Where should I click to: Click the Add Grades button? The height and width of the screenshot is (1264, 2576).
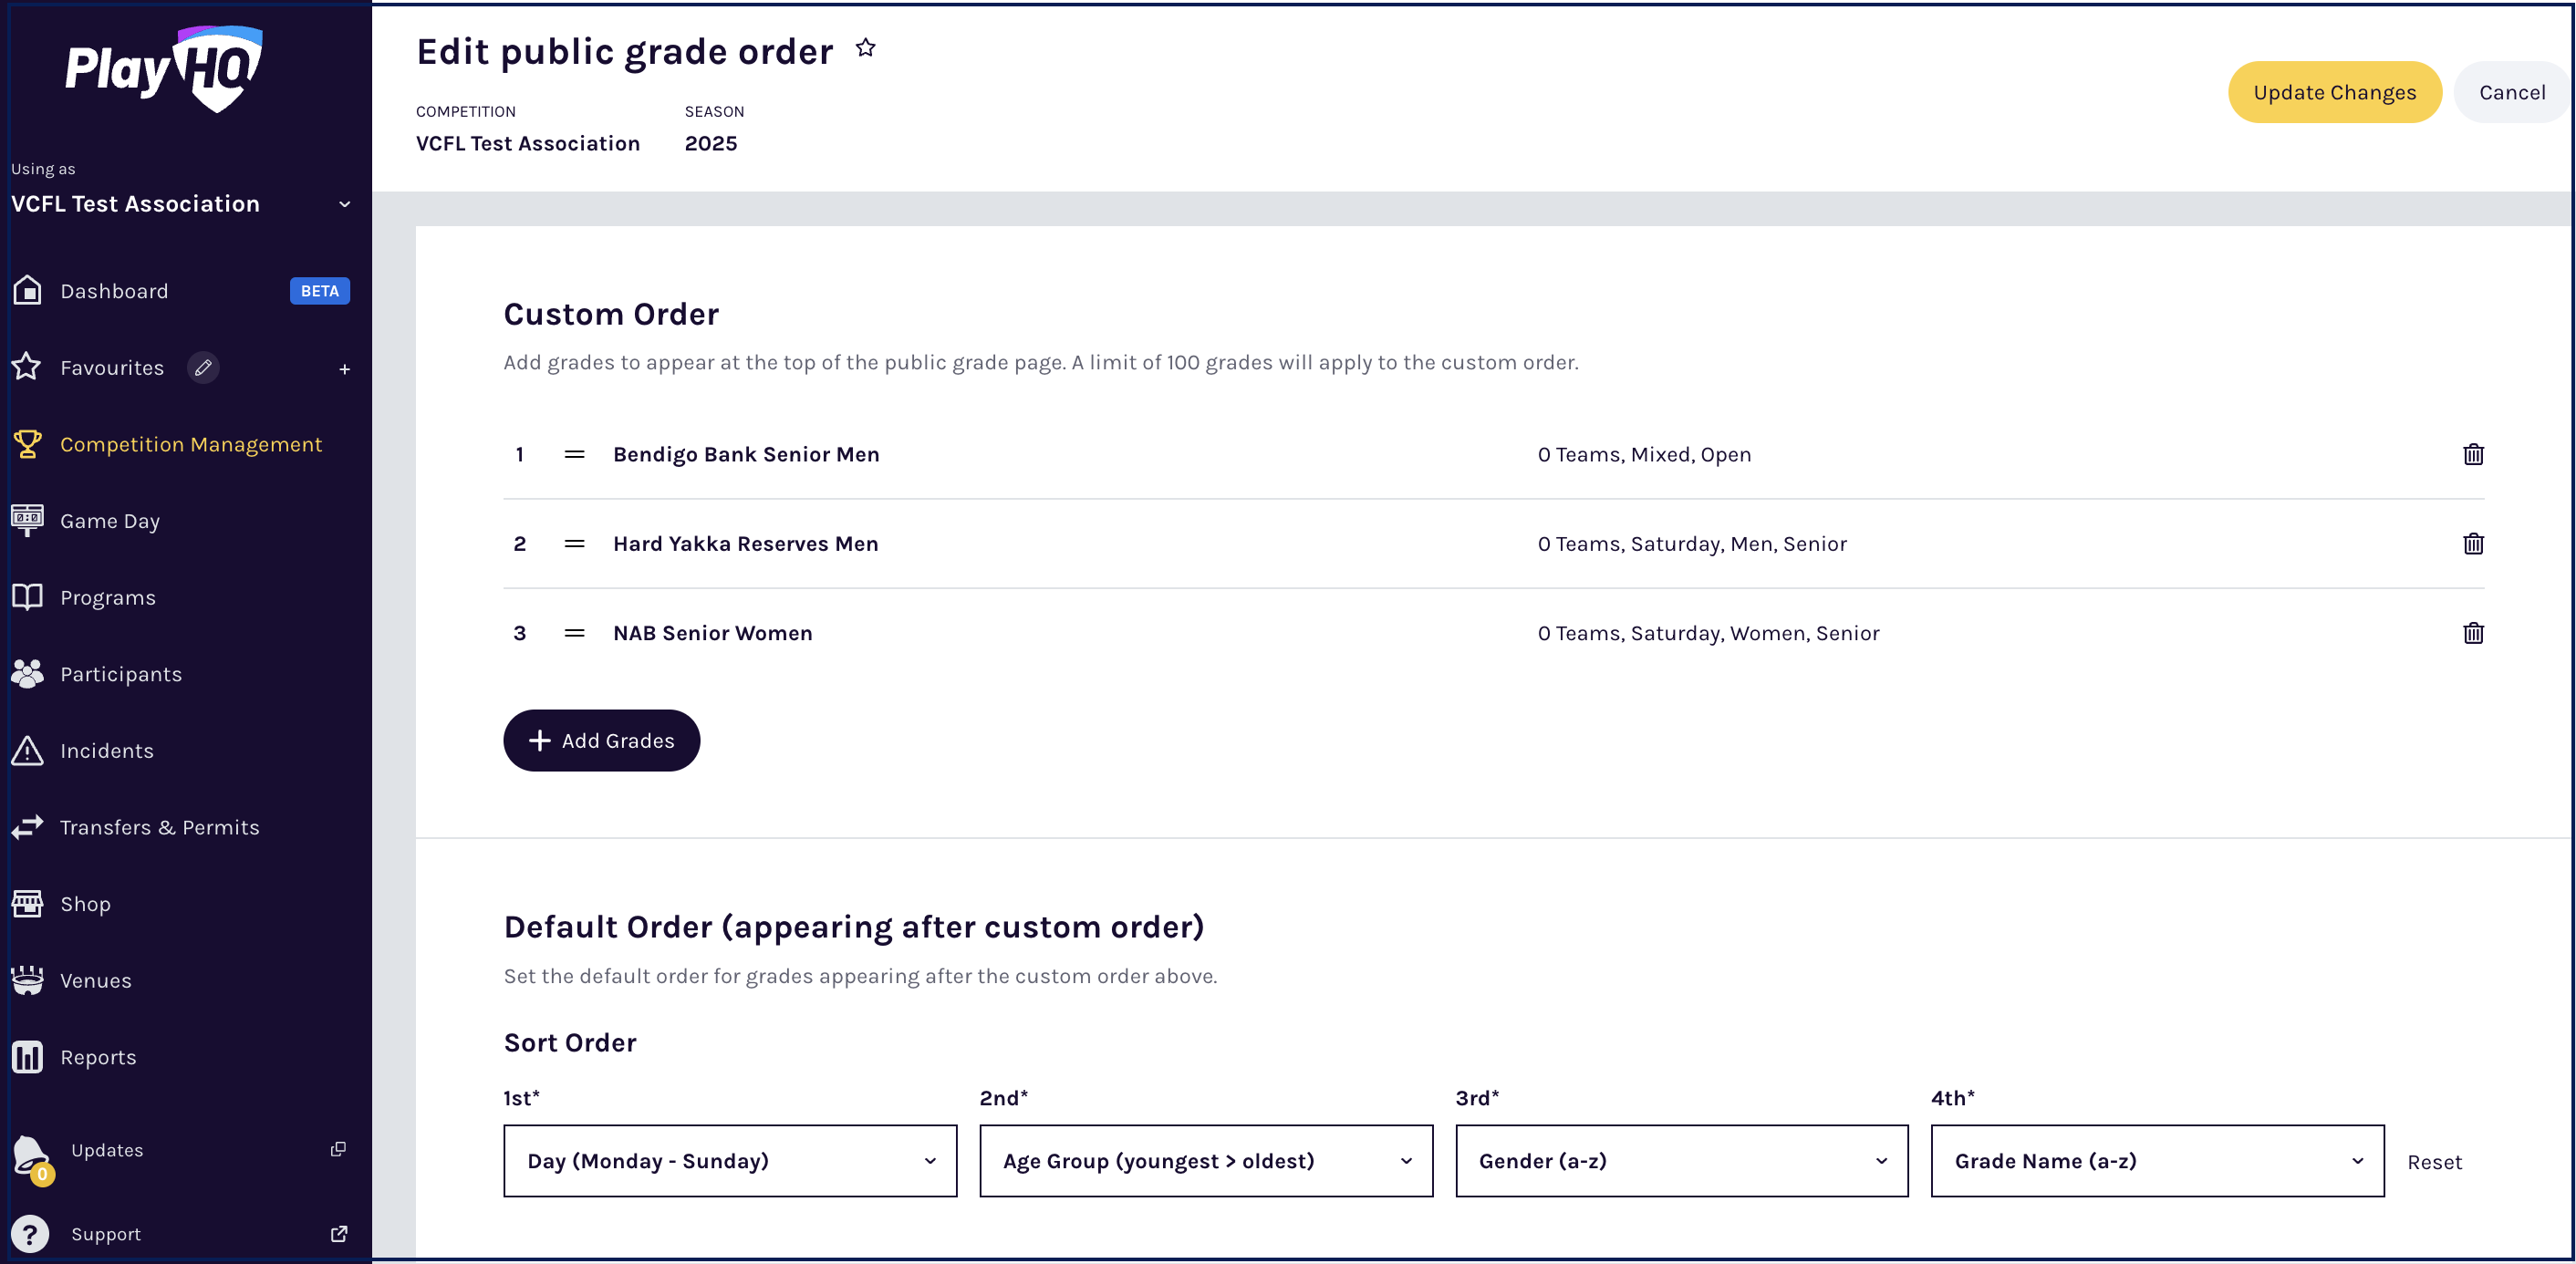pyautogui.click(x=601, y=741)
